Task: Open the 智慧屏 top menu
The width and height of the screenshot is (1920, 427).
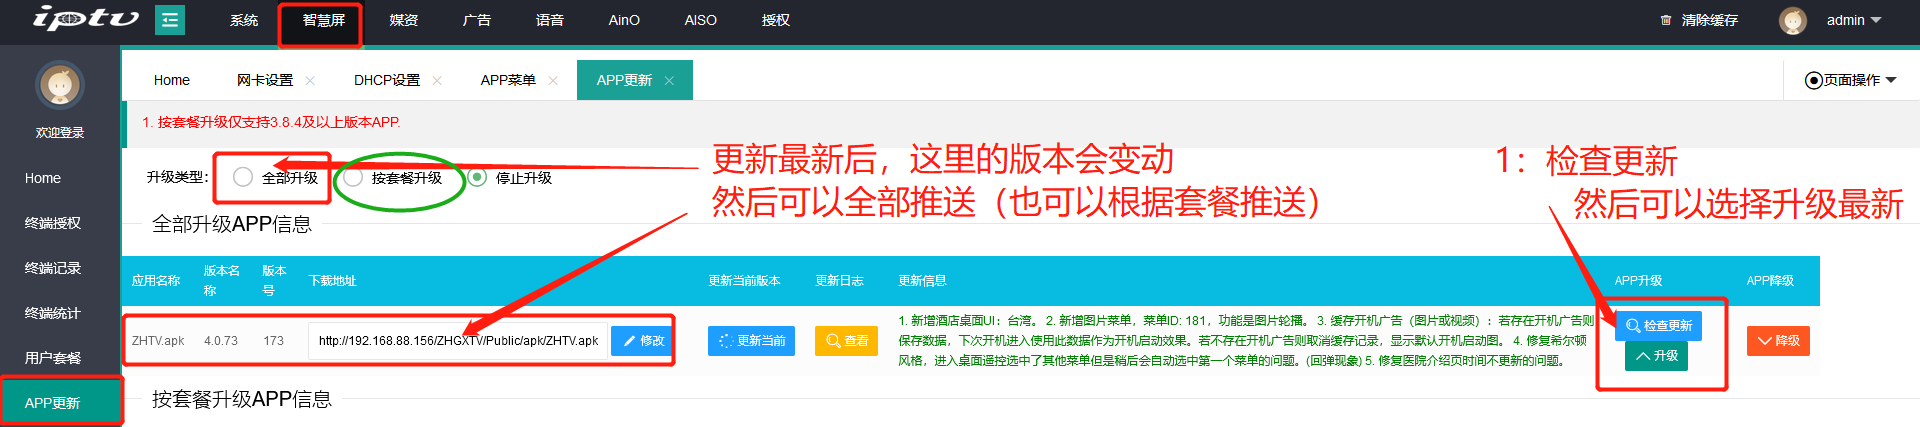Action: (323, 21)
